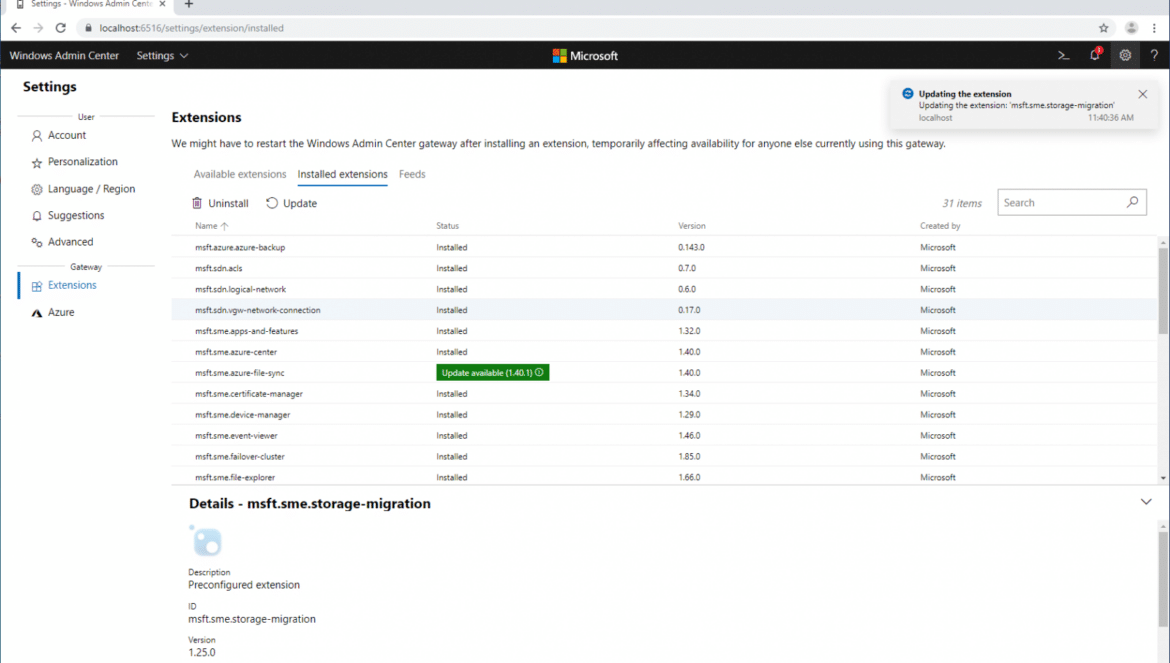This screenshot has height=663, width=1170.
Task: Open a new browser tab
Action: (189, 4)
